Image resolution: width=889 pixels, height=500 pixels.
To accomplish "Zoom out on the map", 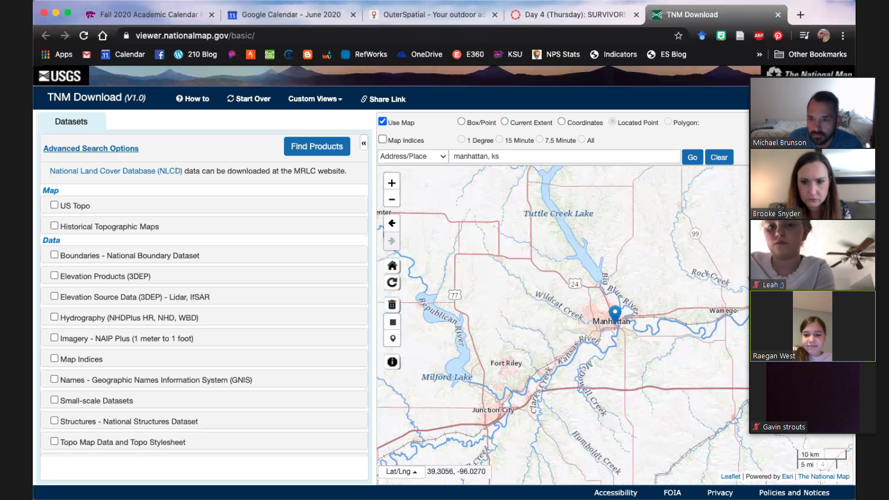I will 392,200.
